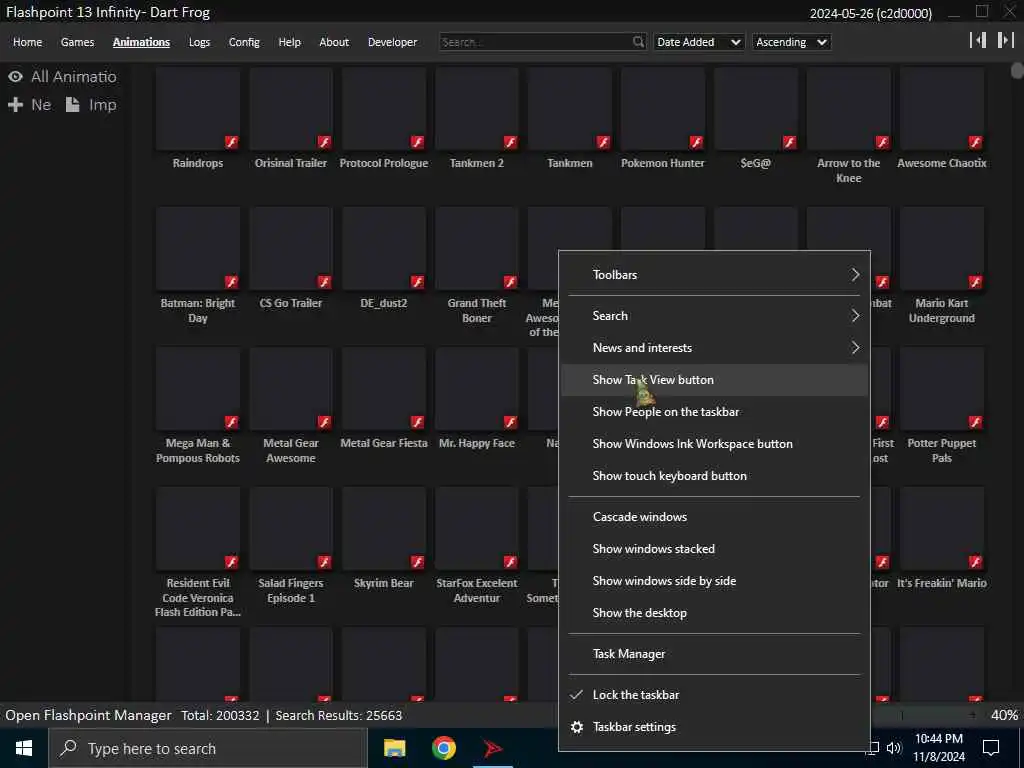This screenshot has height=768, width=1024.
Task: Click the Arrow to the Knee title
Action: pyautogui.click(x=848, y=170)
